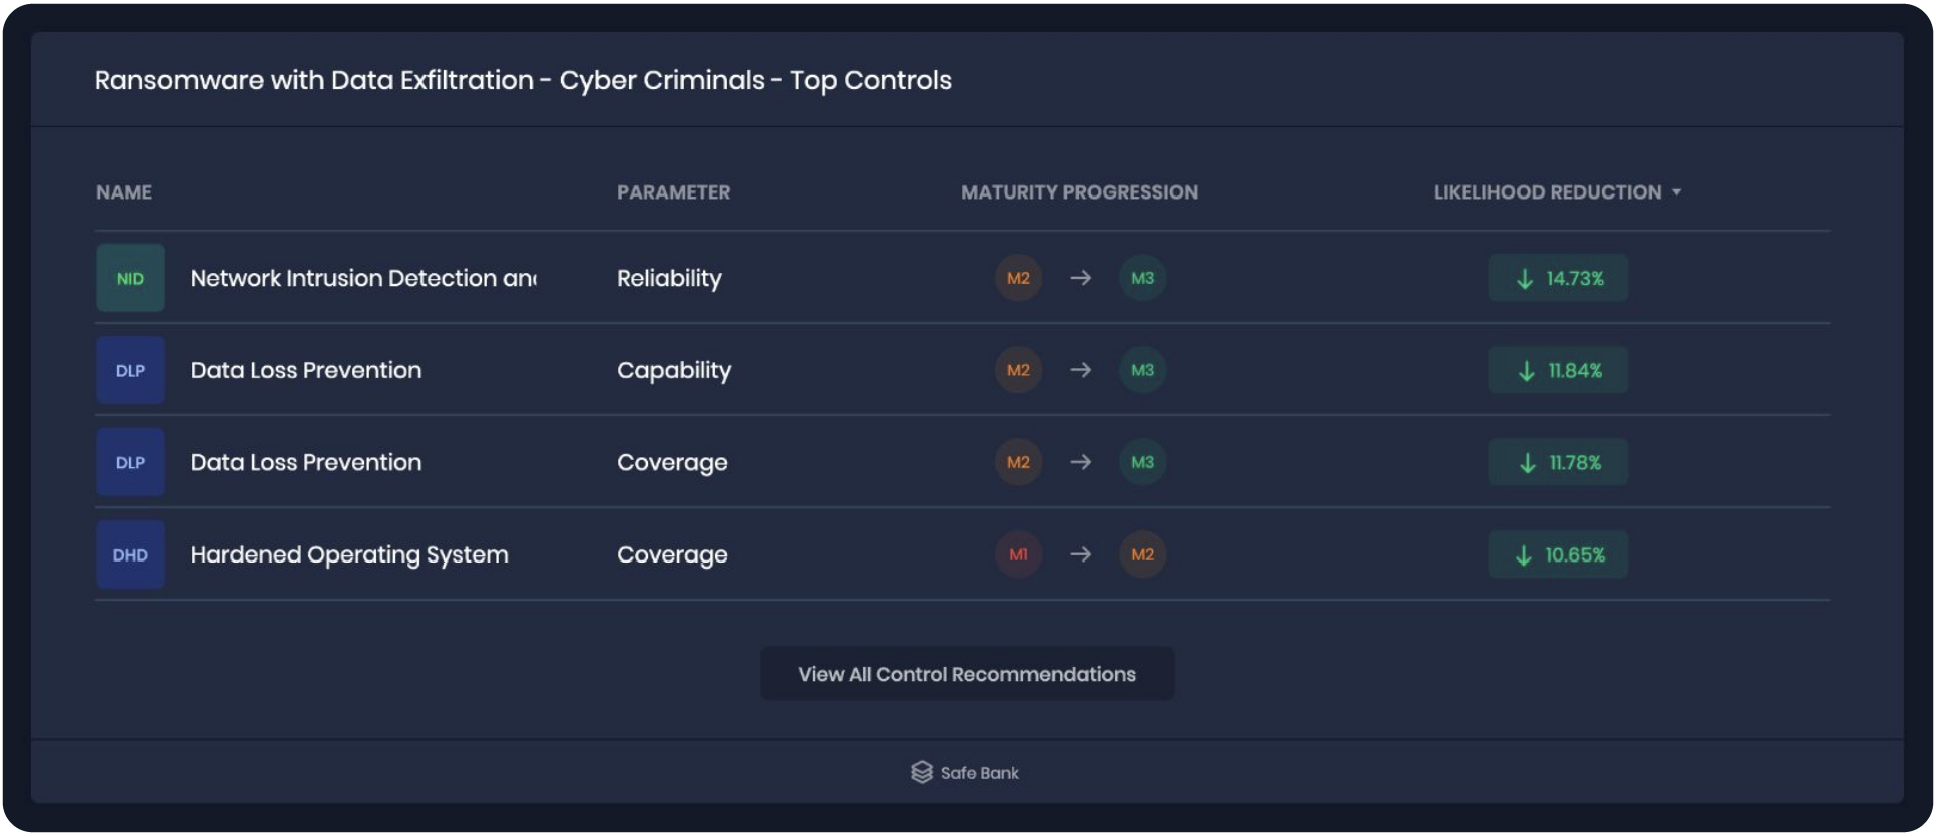The width and height of the screenshot is (1936, 836).
Task: Select the DLP icon for Capability row
Action: click(x=130, y=370)
